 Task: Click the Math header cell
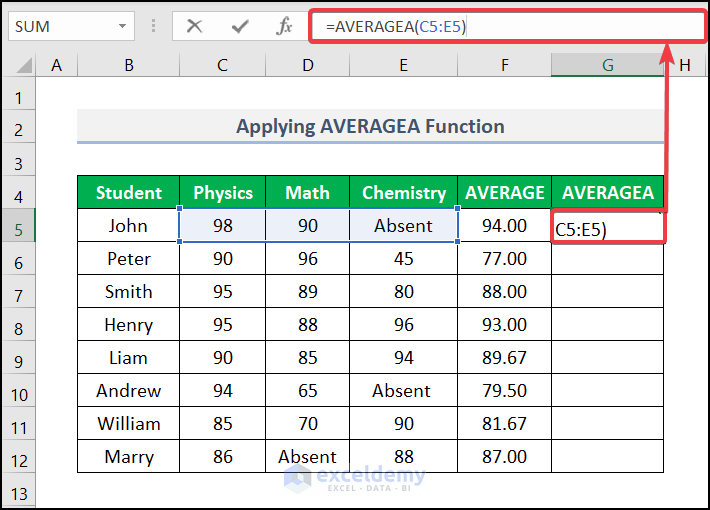point(307,192)
